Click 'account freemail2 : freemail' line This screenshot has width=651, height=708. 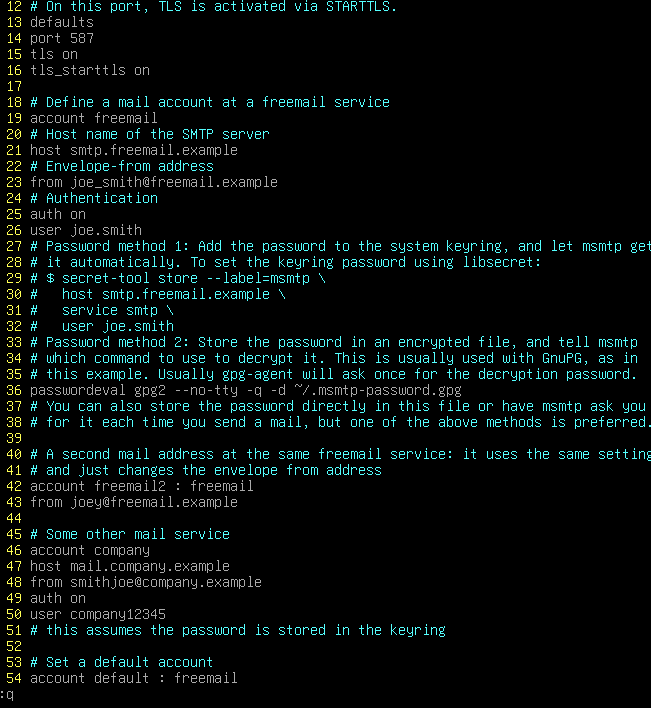point(142,486)
